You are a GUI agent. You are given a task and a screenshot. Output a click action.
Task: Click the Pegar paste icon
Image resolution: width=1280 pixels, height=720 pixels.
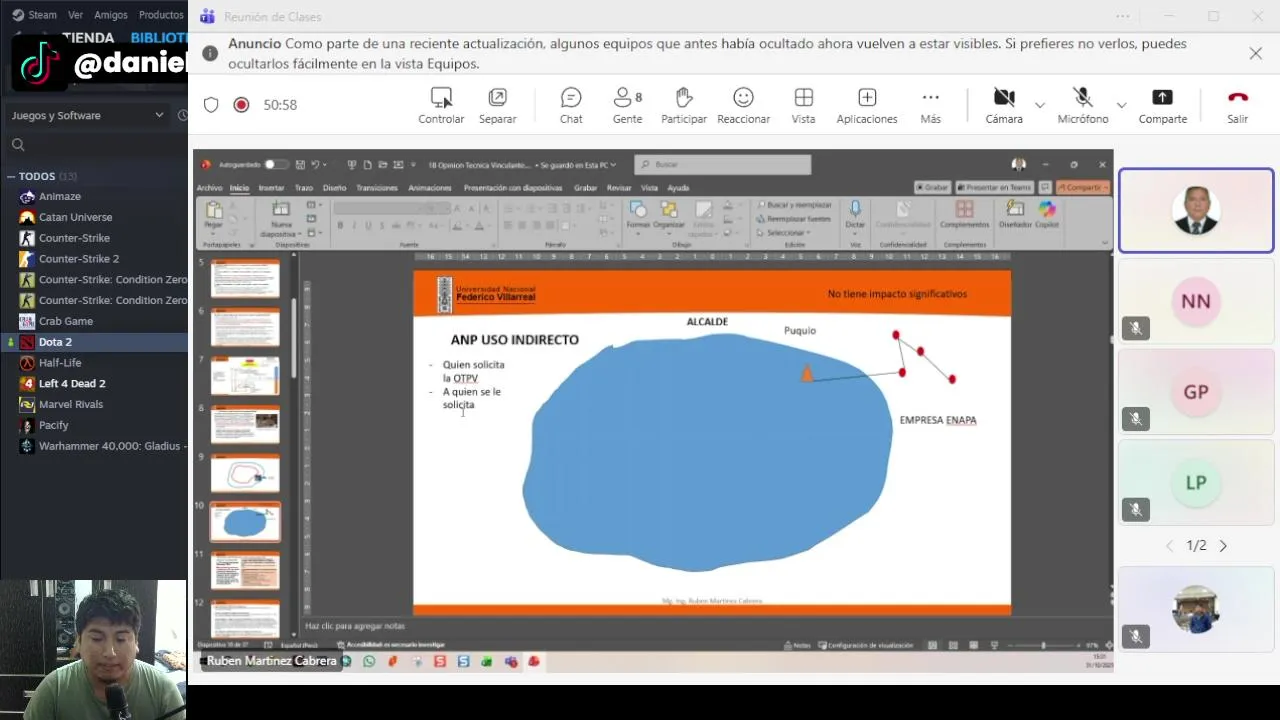coord(213,210)
